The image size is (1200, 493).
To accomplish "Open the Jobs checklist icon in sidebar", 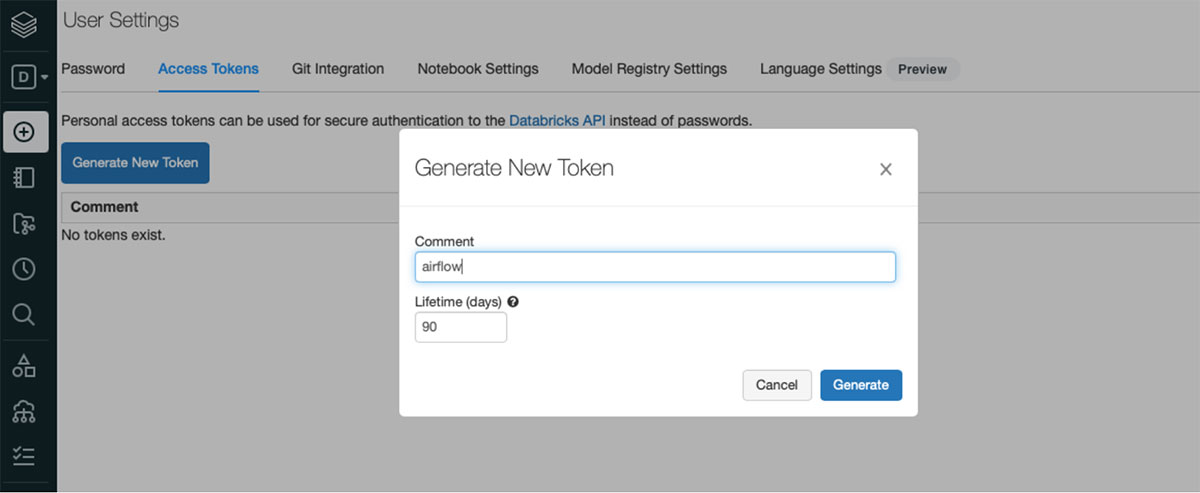I will (25, 456).
